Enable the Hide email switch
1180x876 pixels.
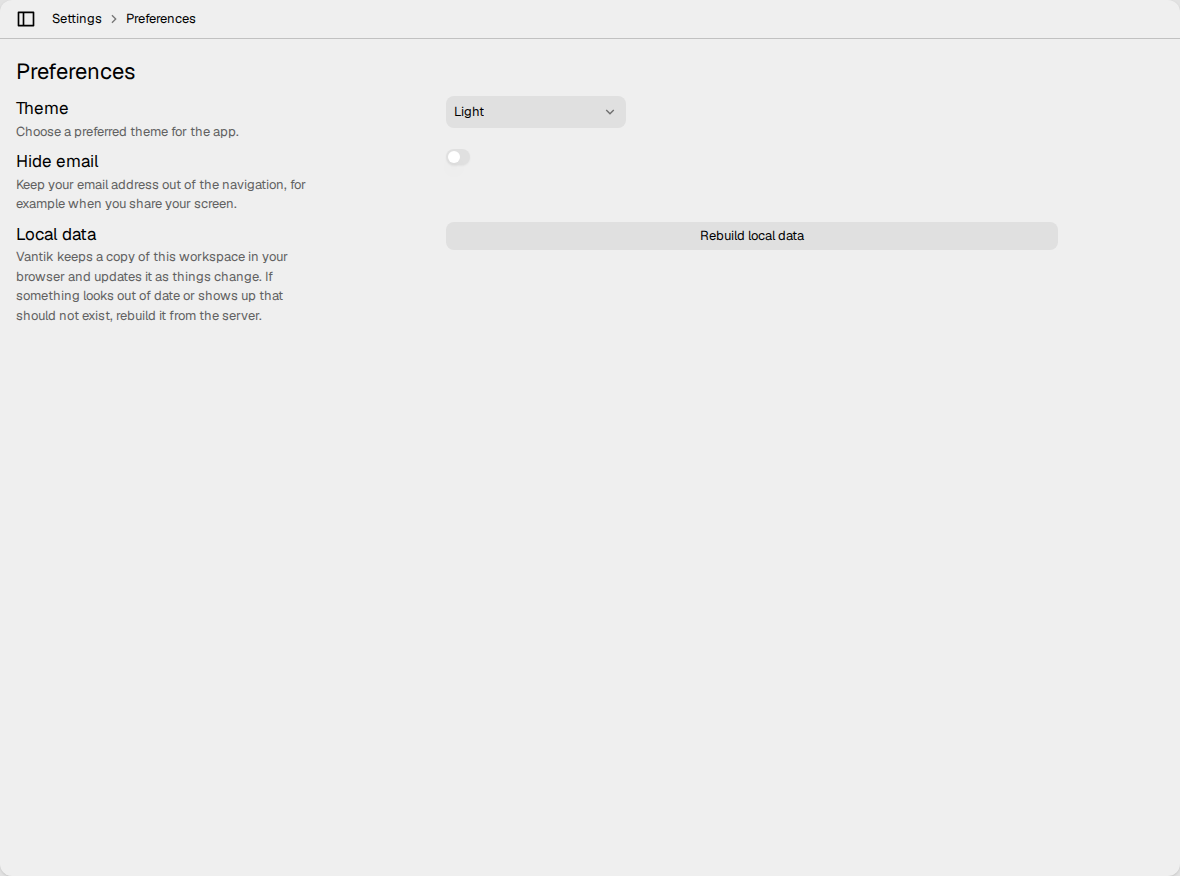pos(458,157)
